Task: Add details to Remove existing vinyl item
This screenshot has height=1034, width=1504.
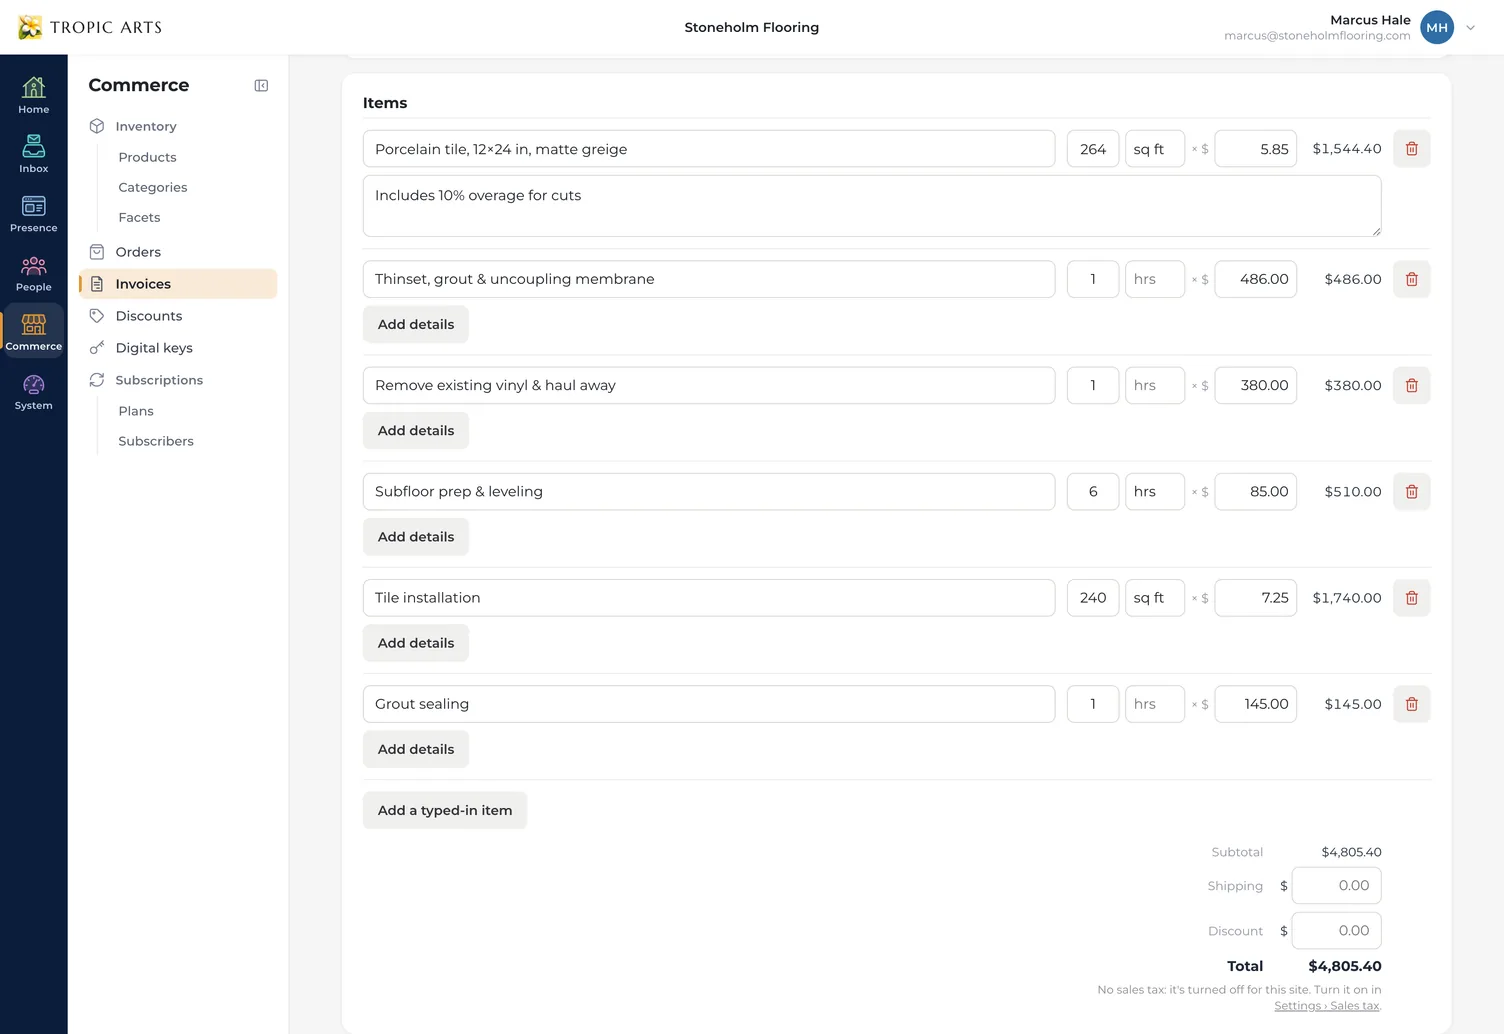Action: pos(416,430)
